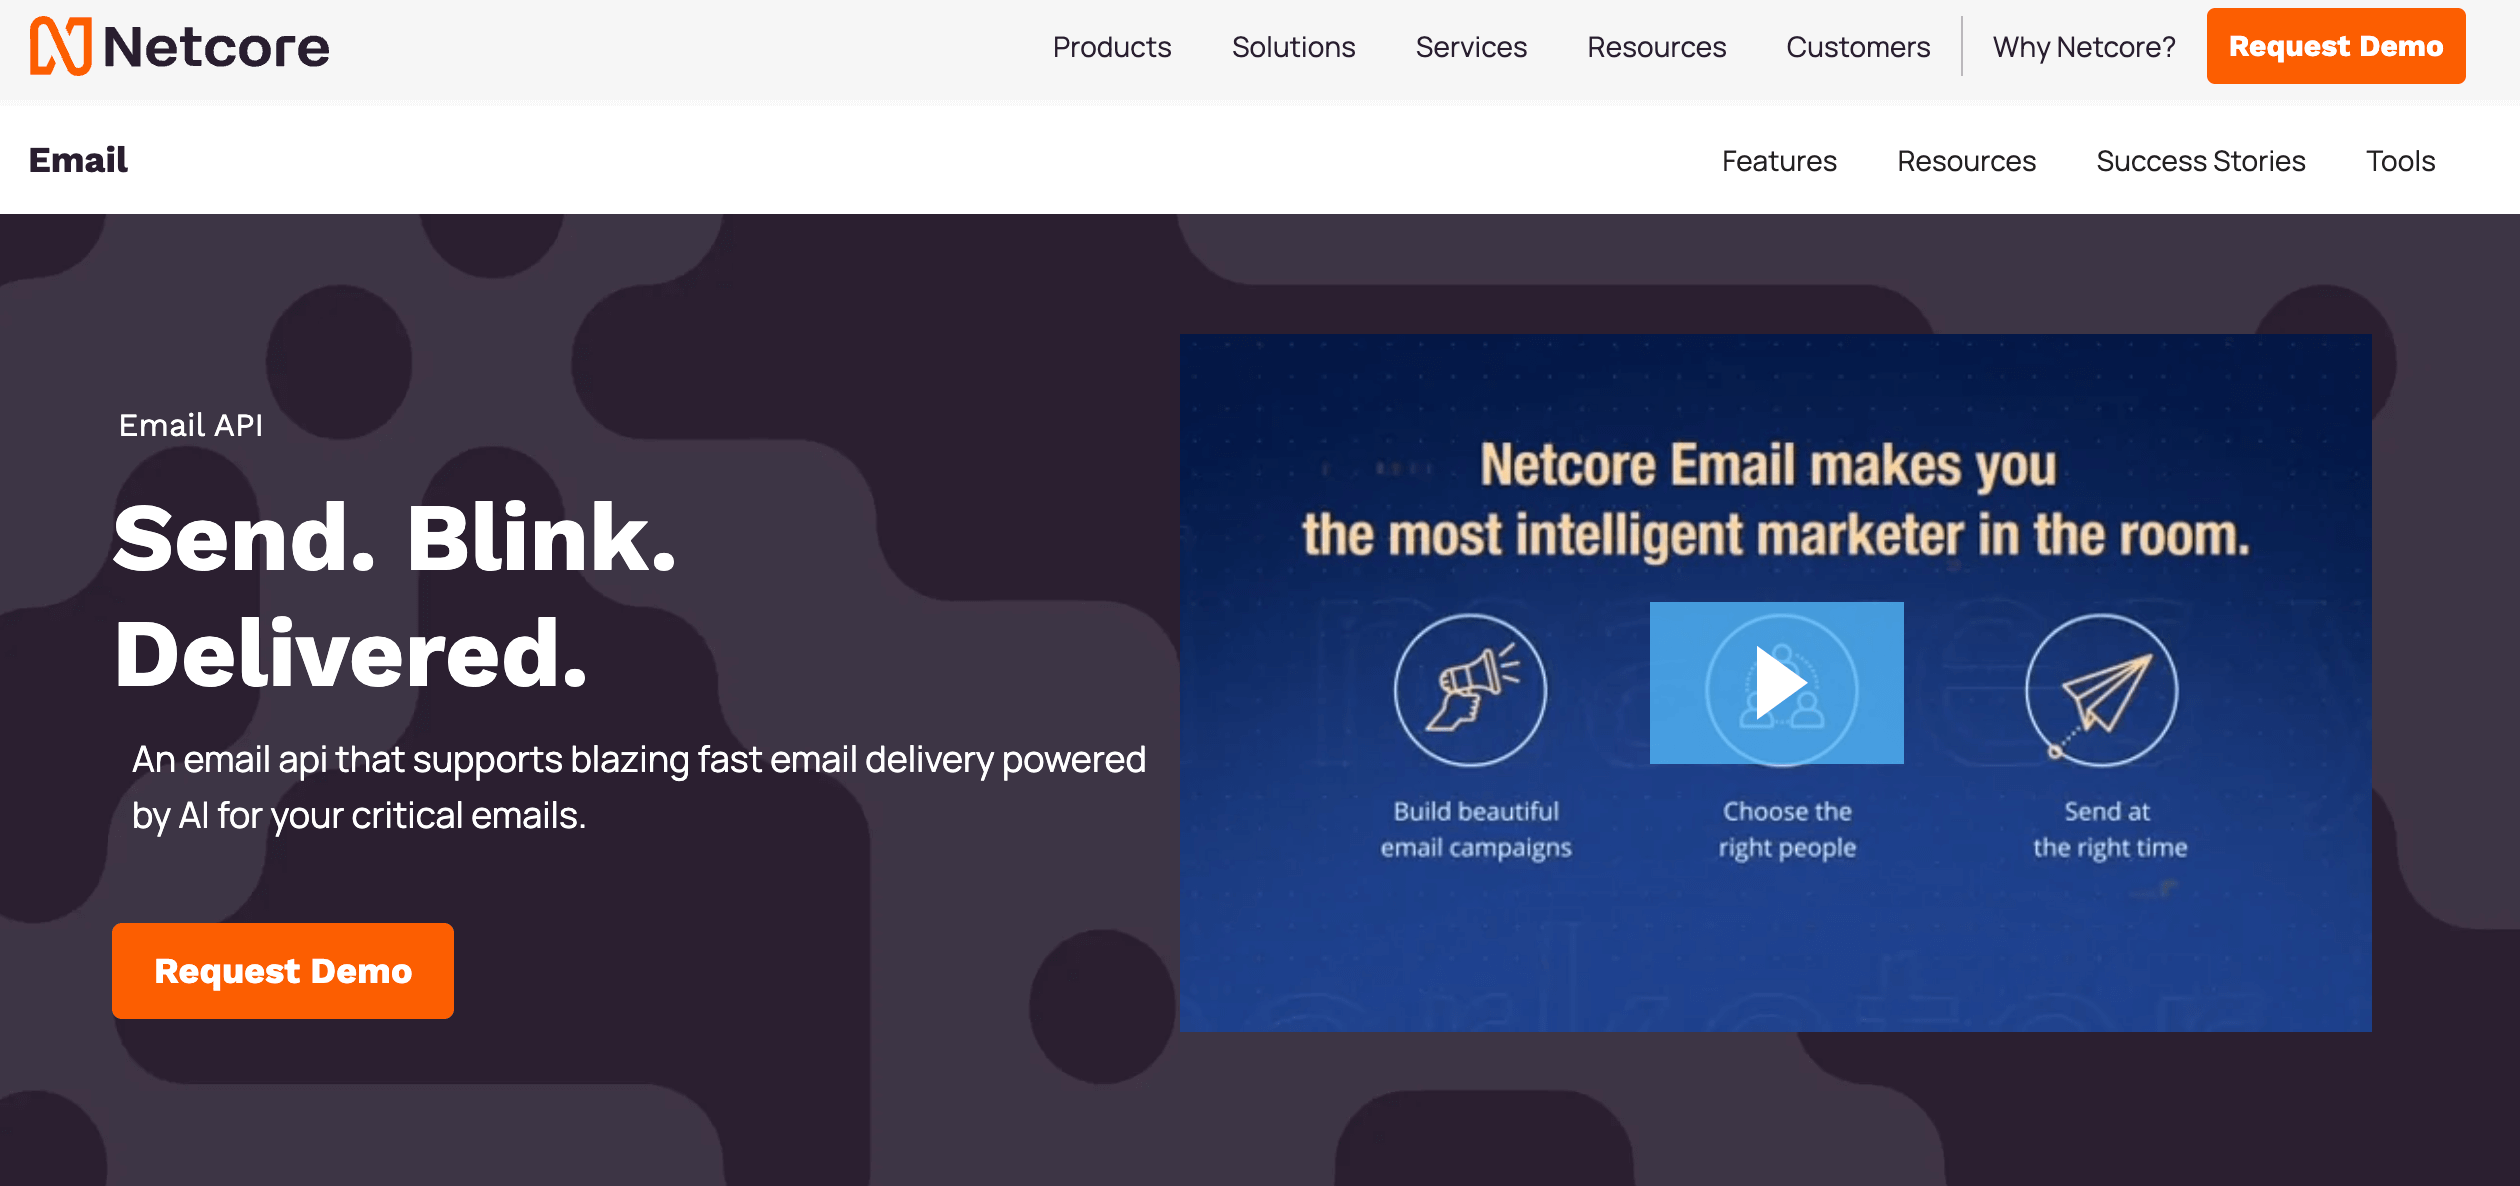Click the Netcore logo icon
The width and height of the screenshot is (2520, 1186).
pyautogui.click(x=60, y=46)
